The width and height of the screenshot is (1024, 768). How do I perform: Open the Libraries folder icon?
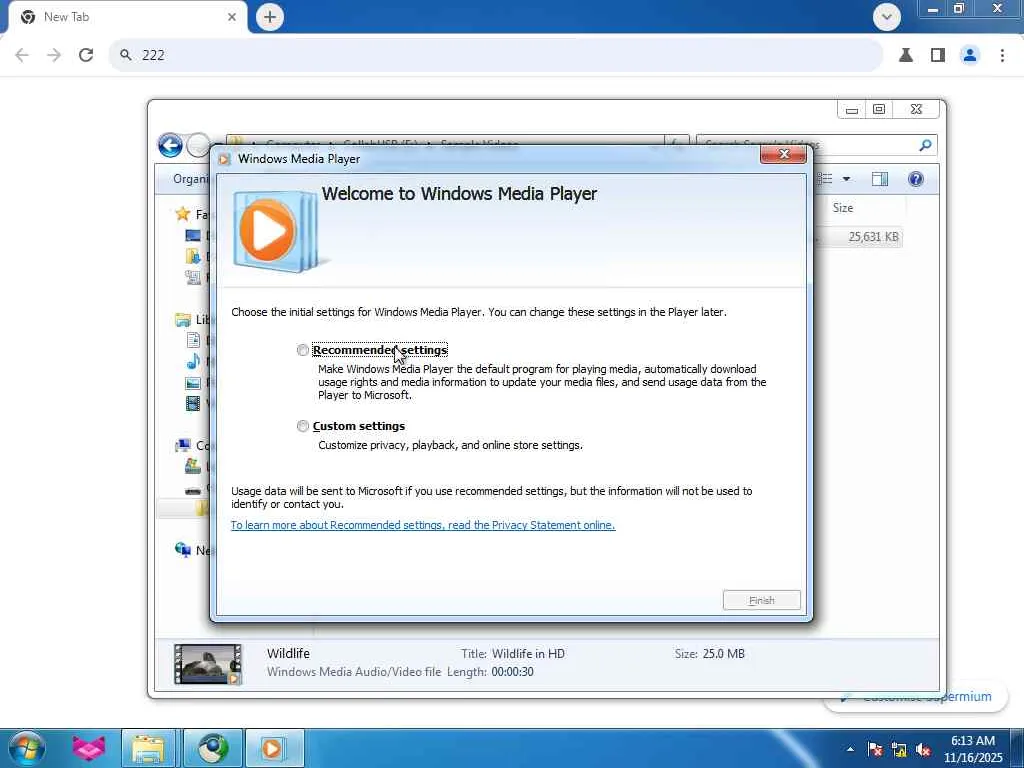[x=182, y=319]
